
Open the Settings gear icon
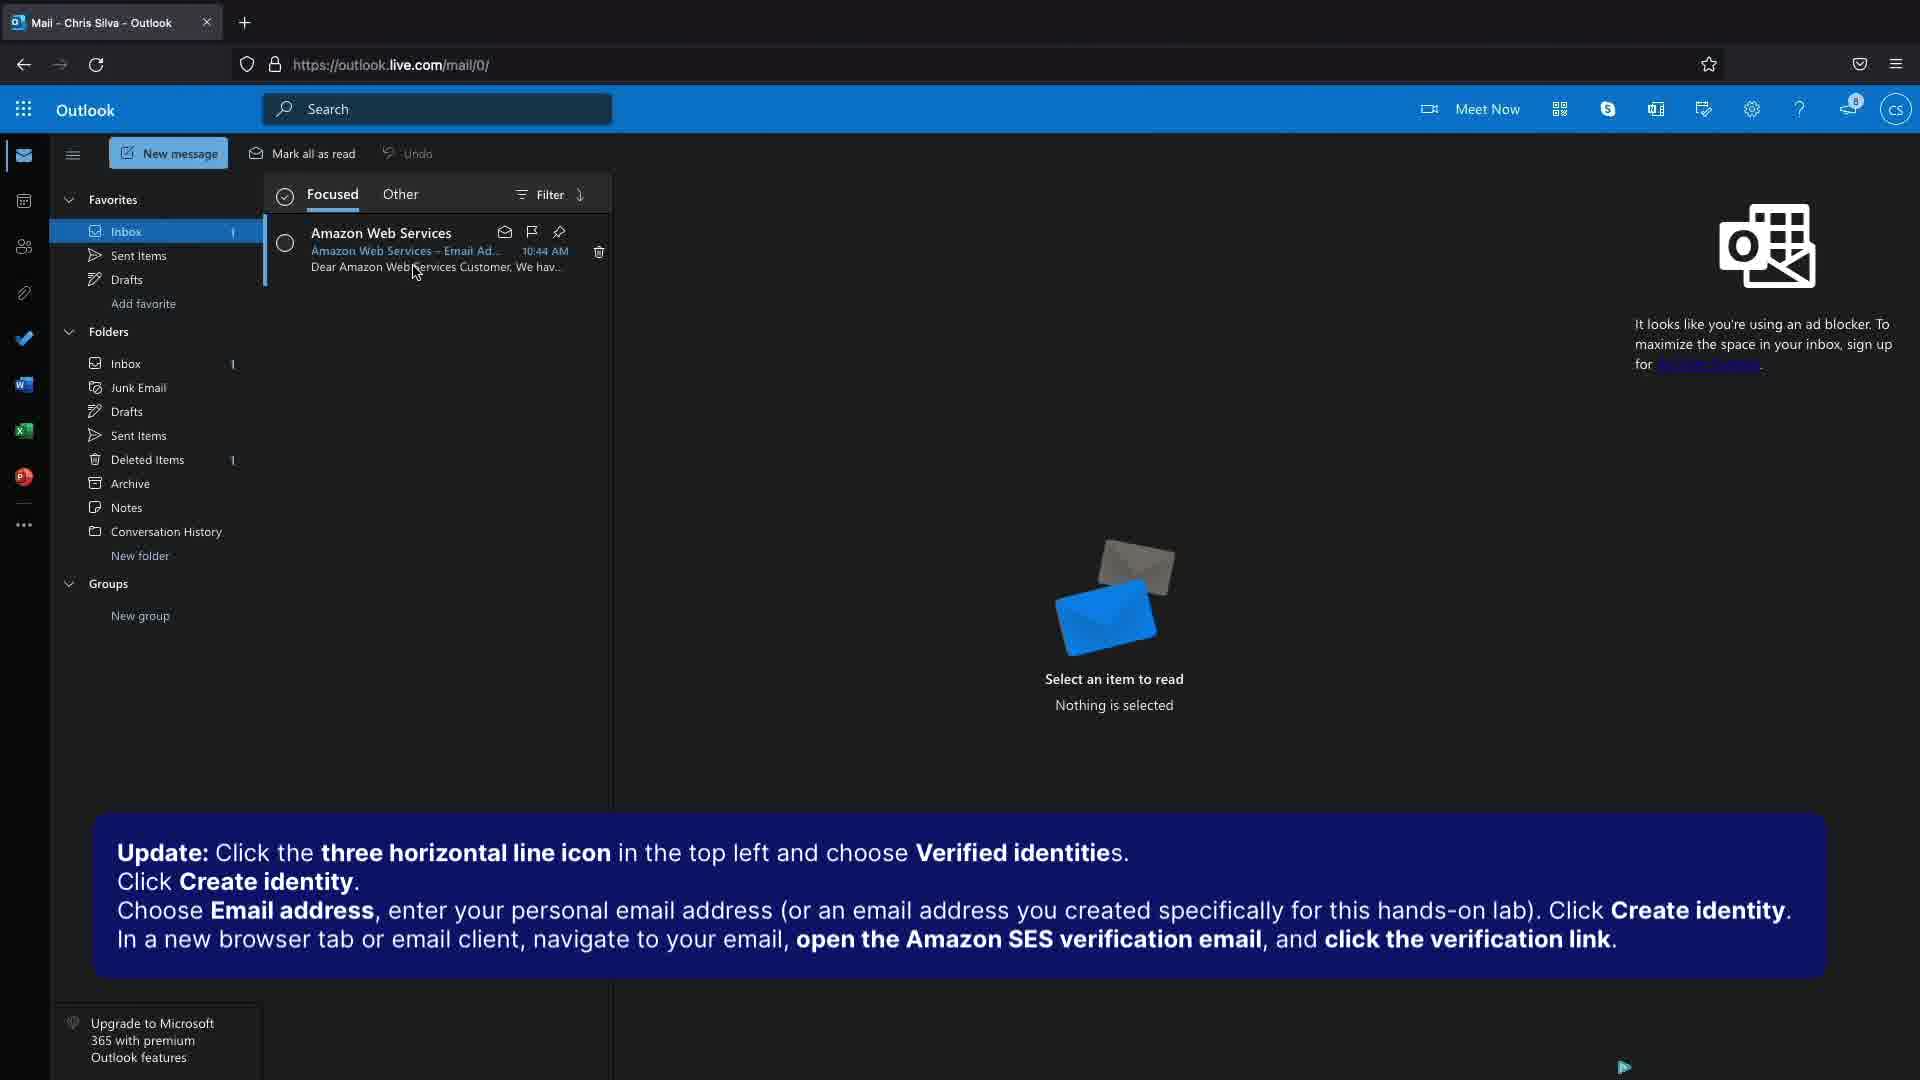(1751, 109)
